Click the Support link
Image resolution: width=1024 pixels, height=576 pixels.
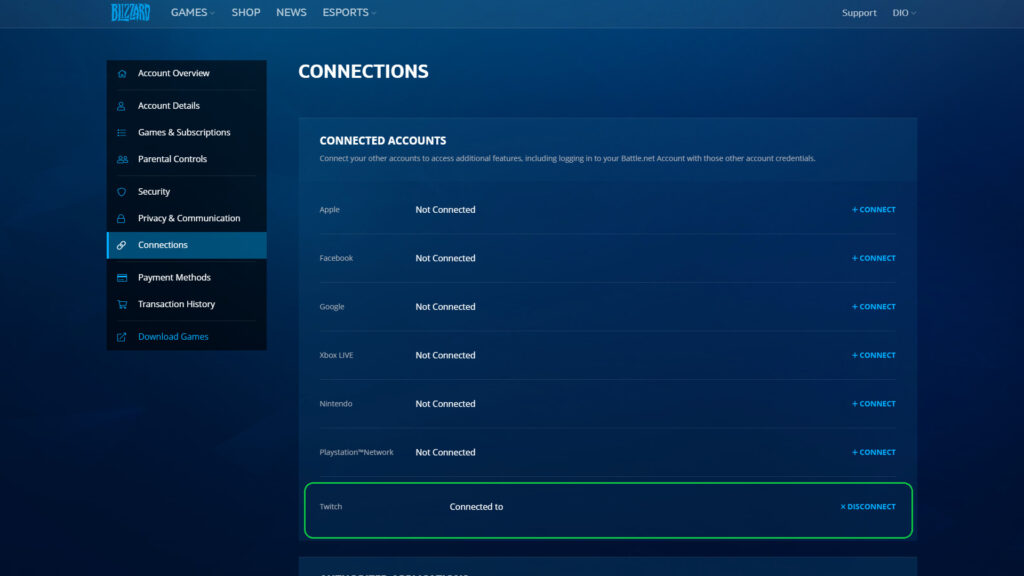point(859,12)
